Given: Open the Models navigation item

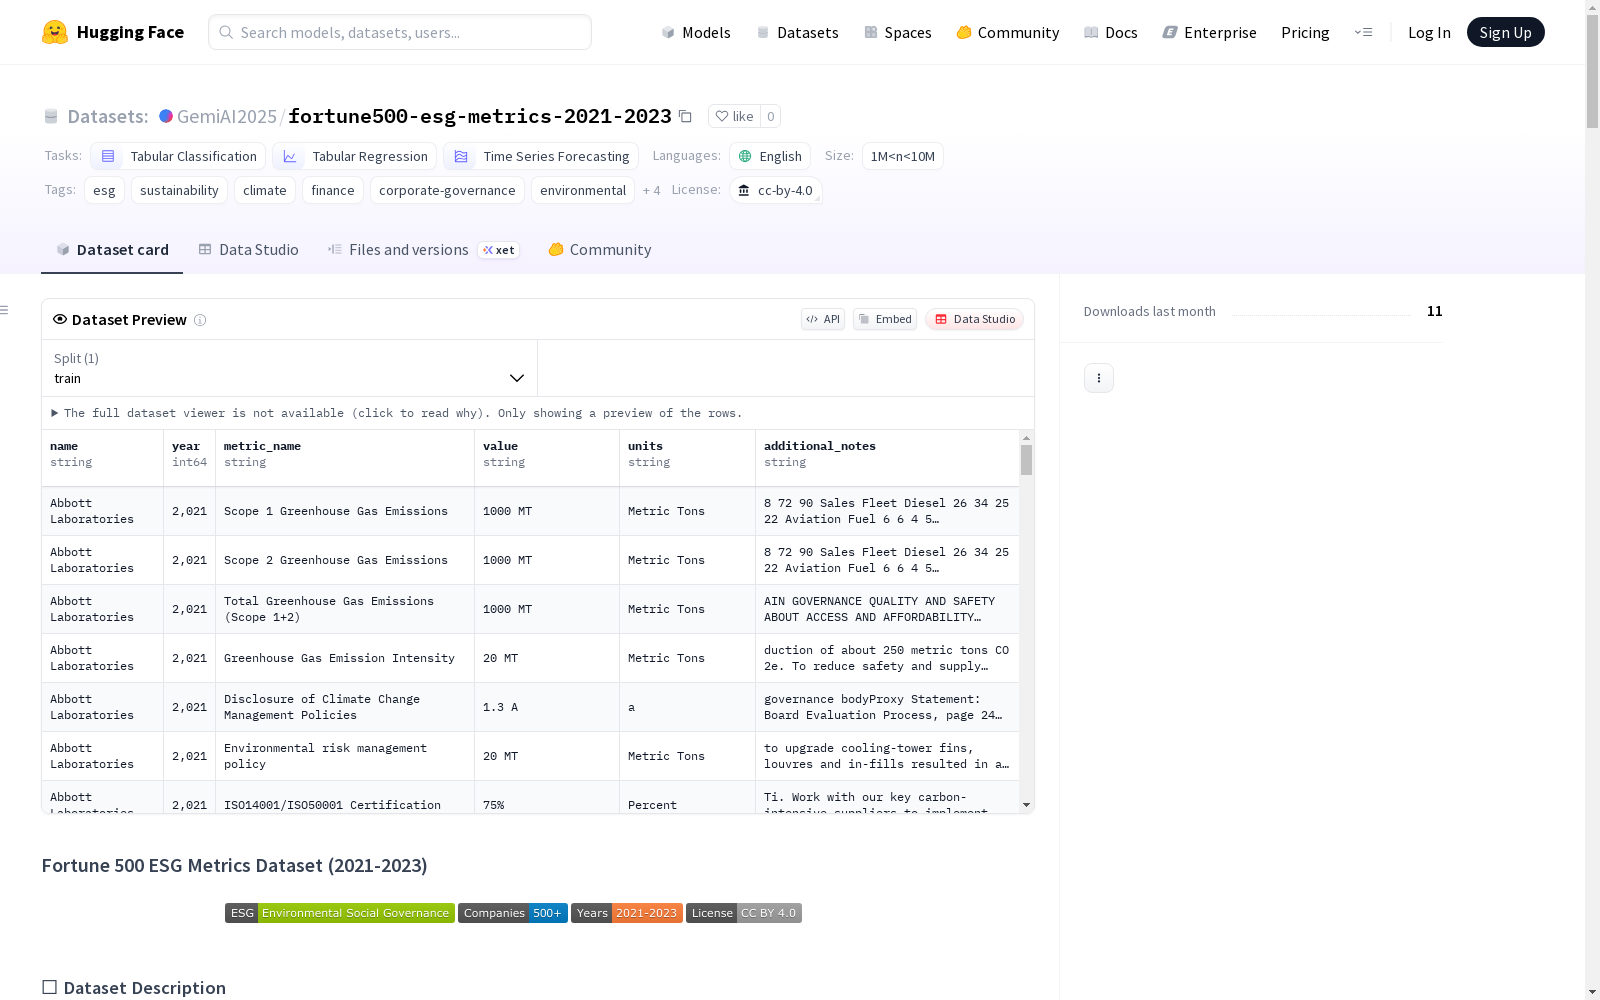Looking at the screenshot, I should [696, 32].
